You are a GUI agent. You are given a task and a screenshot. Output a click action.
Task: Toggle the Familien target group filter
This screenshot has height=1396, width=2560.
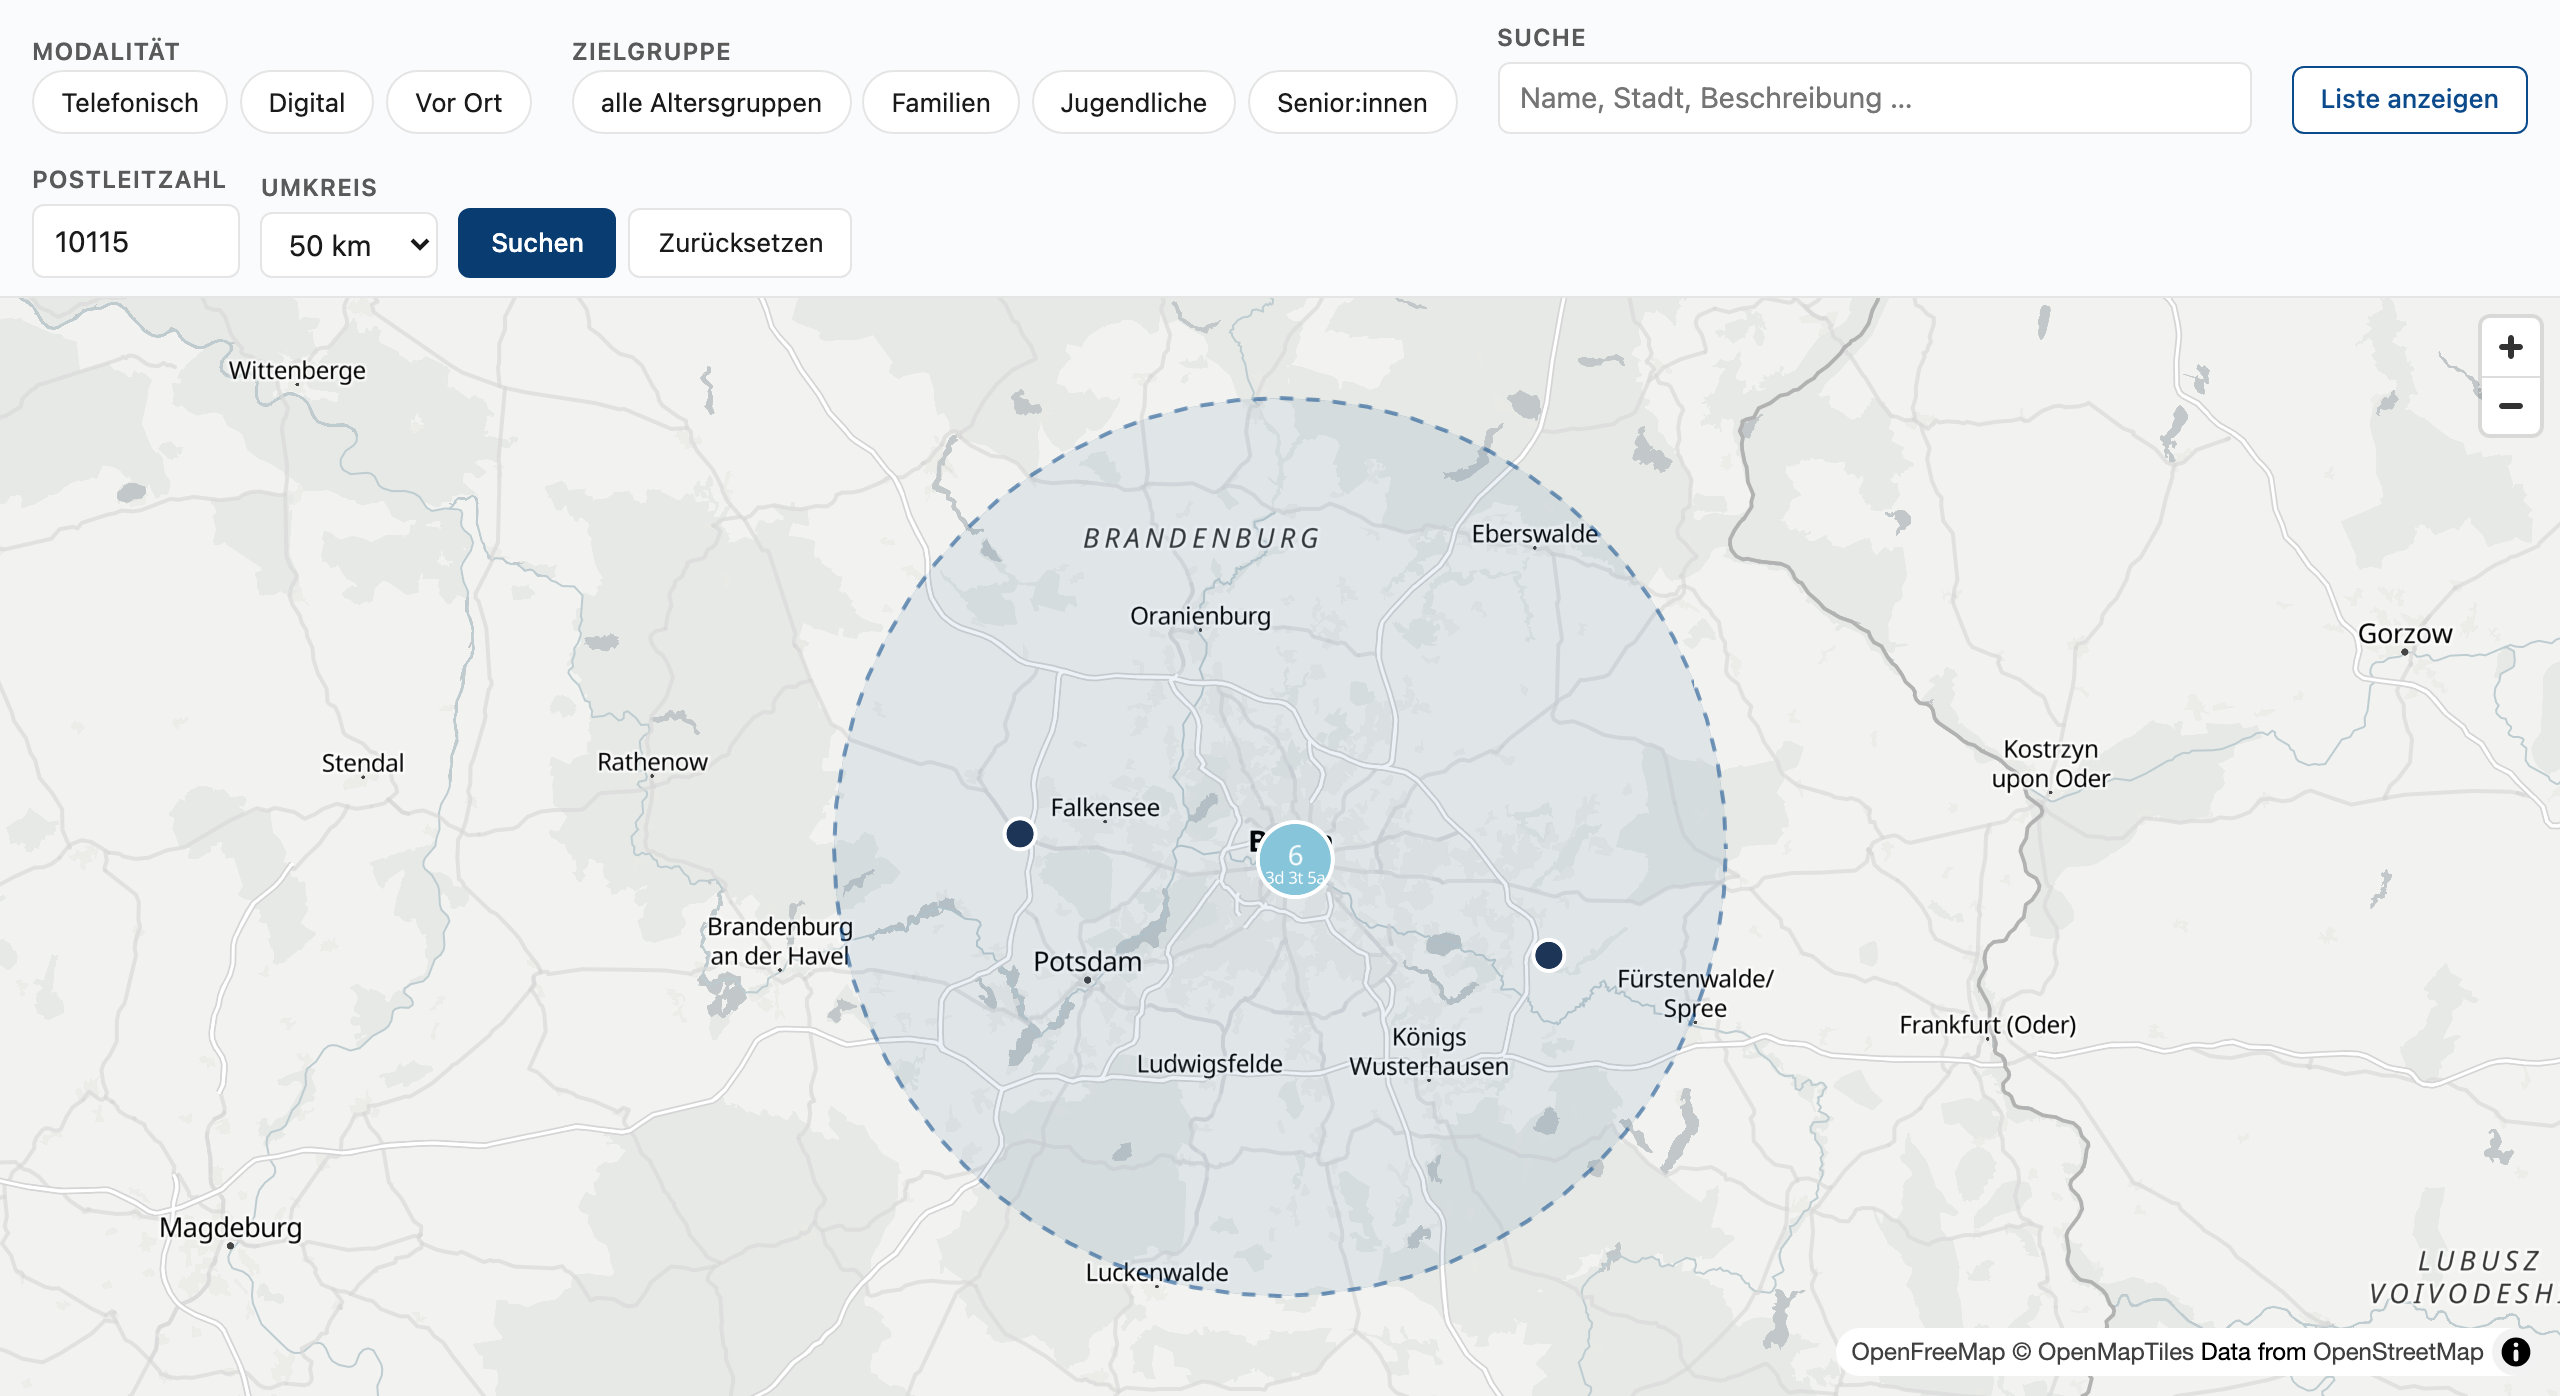941,102
